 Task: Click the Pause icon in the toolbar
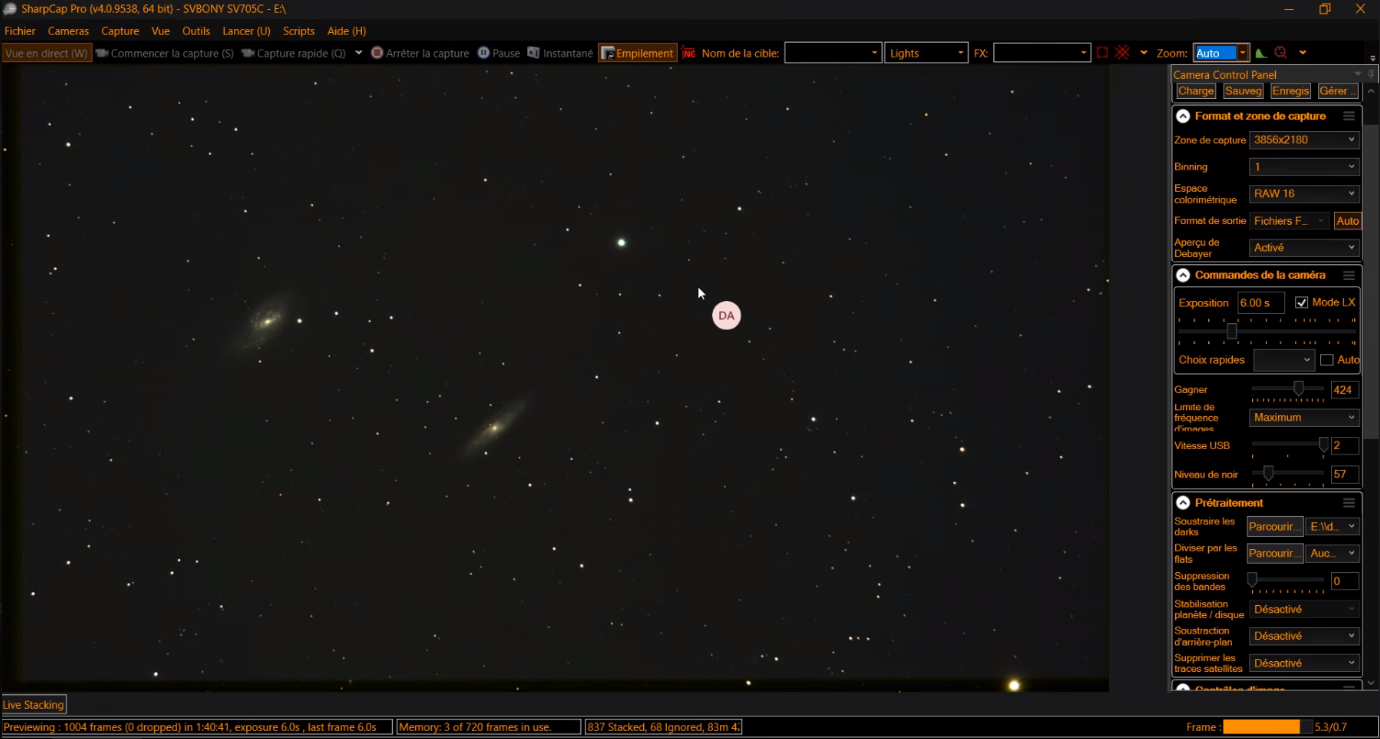(x=484, y=53)
